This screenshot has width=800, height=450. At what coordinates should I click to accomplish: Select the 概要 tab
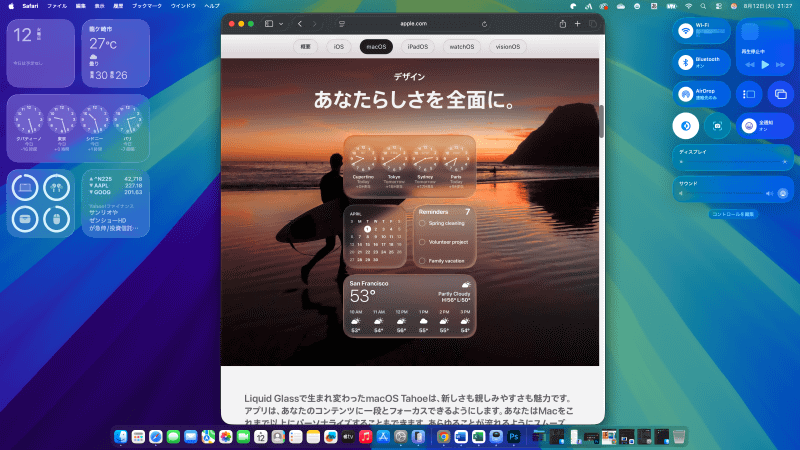pyautogui.click(x=305, y=46)
